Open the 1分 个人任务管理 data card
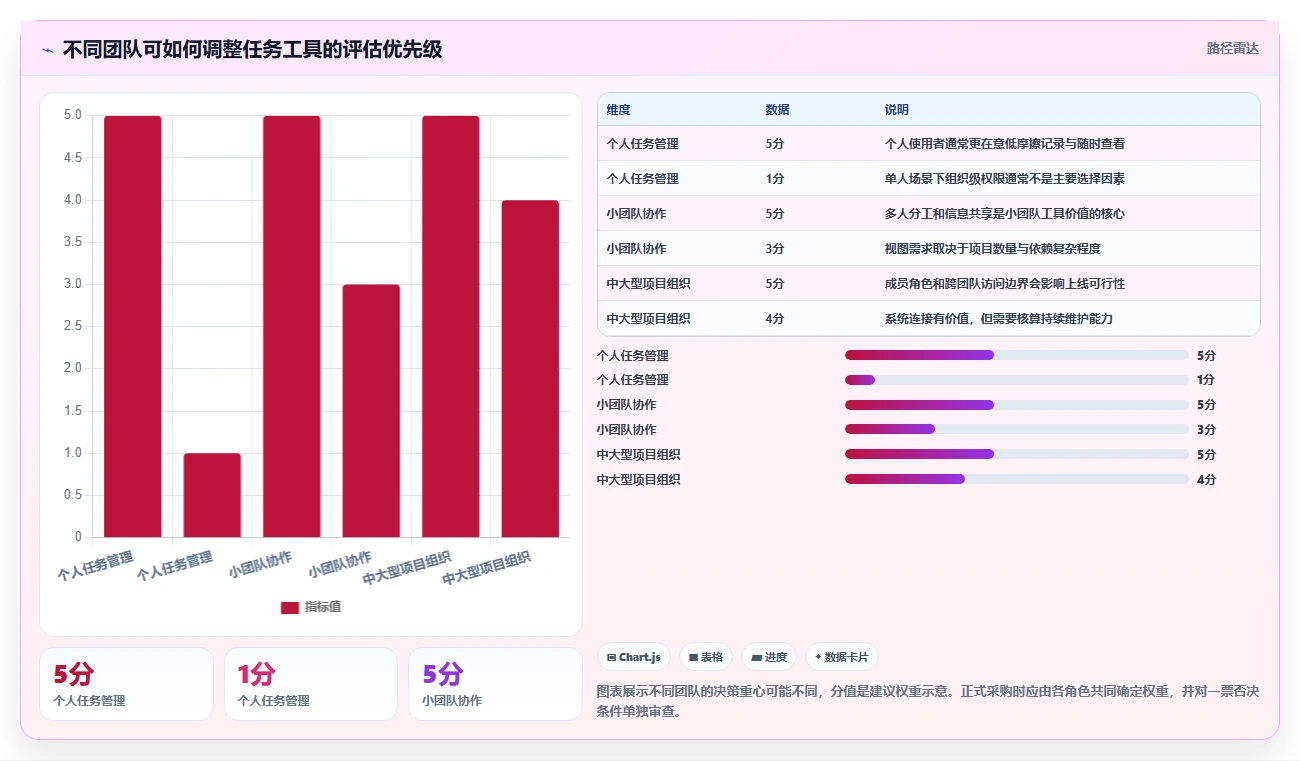This screenshot has width=1300, height=761. tap(311, 684)
